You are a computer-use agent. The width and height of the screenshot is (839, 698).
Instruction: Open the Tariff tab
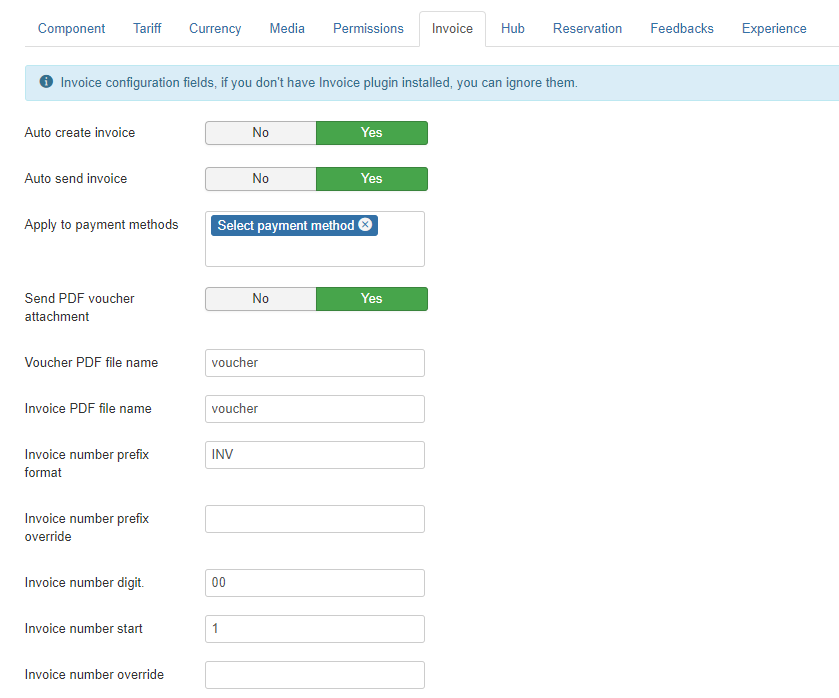(x=147, y=29)
